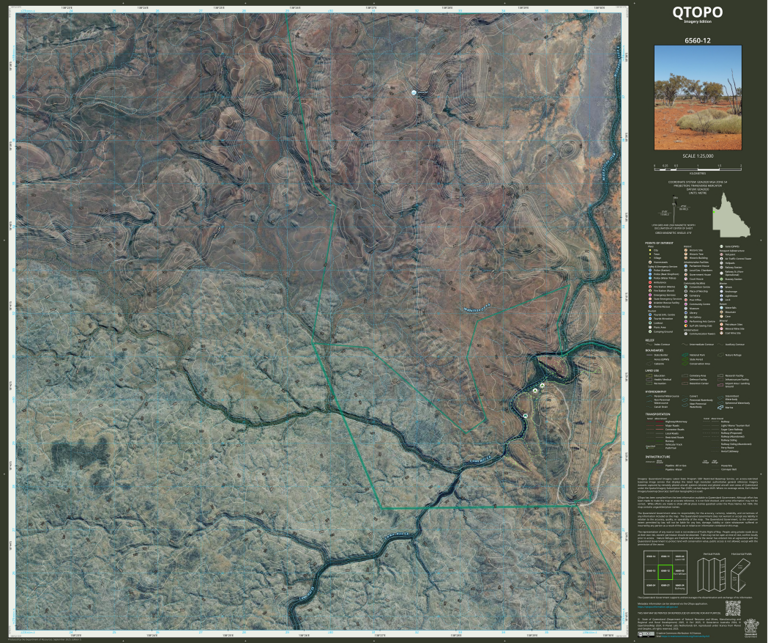Viewport: 768px width, 643px height.
Task: Click the white point marker in the northern hills
Action: pos(414,92)
